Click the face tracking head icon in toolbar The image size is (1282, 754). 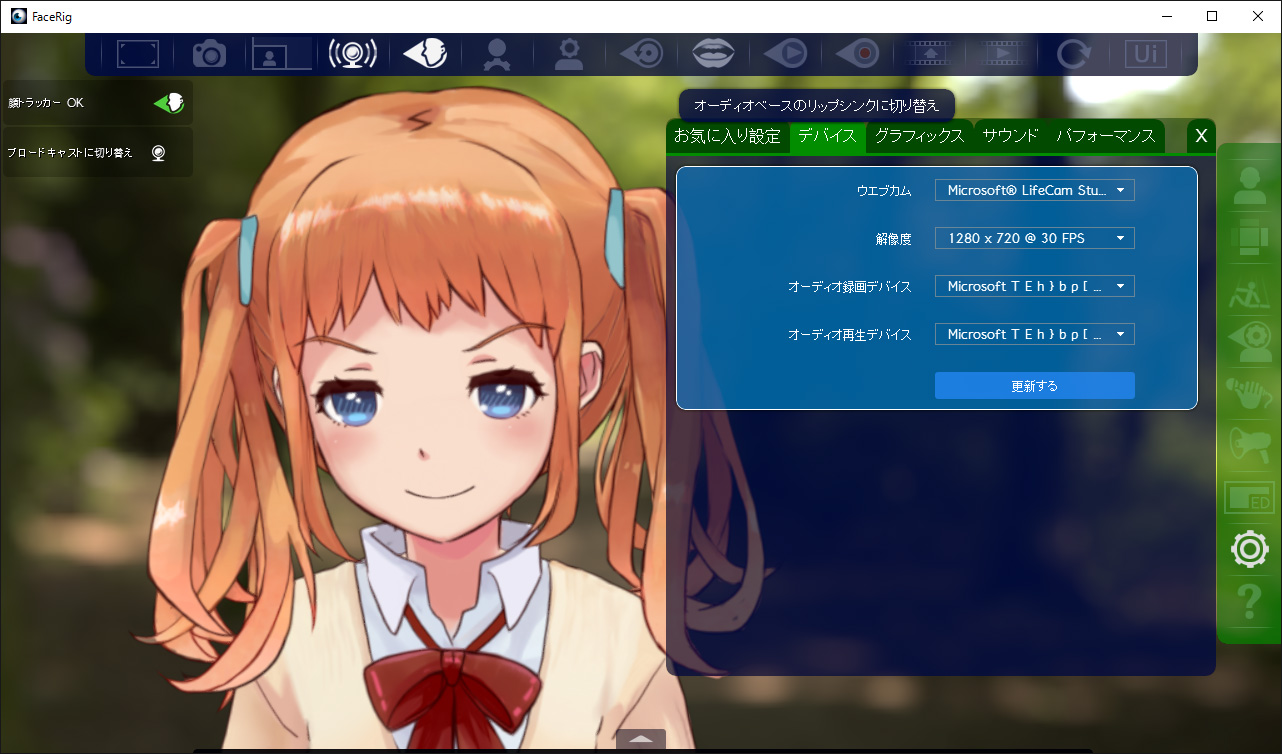click(x=424, y=54)
